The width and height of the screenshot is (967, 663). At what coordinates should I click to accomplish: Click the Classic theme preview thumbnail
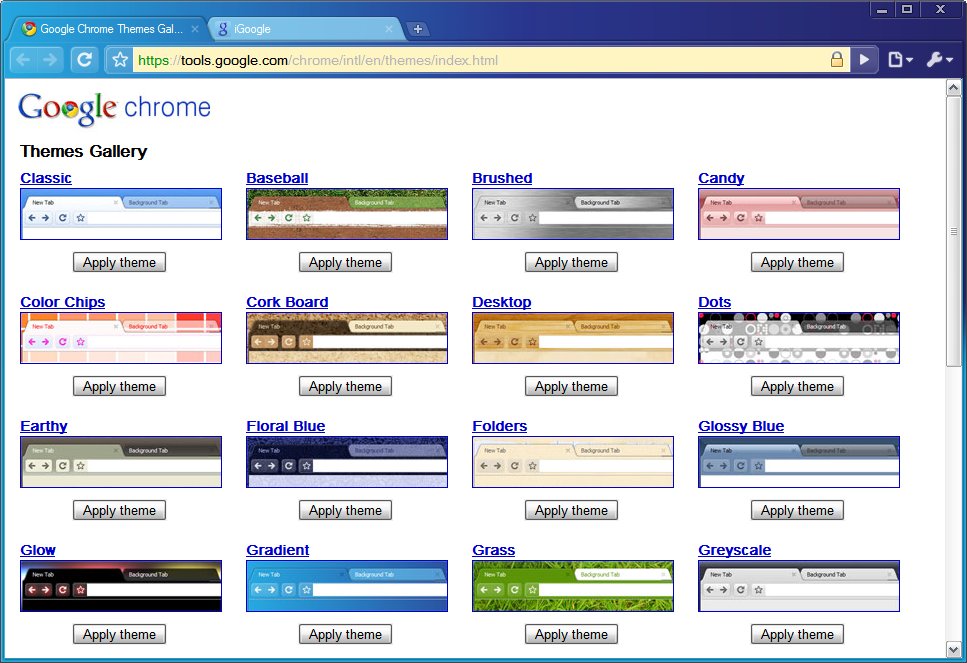tap(121, 214)
